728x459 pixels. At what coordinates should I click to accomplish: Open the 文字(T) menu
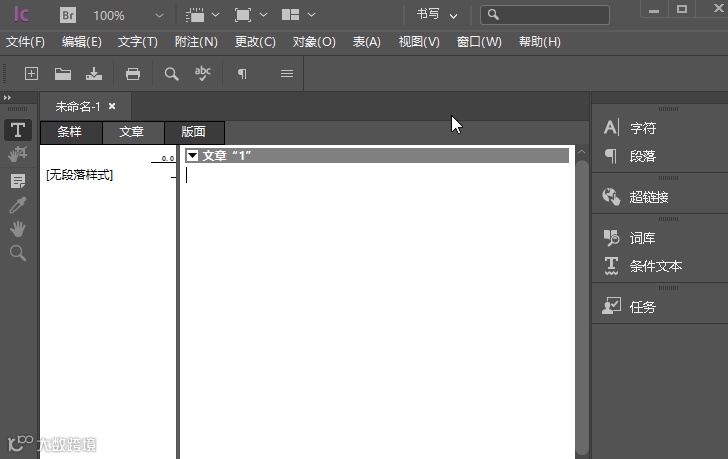138,42
